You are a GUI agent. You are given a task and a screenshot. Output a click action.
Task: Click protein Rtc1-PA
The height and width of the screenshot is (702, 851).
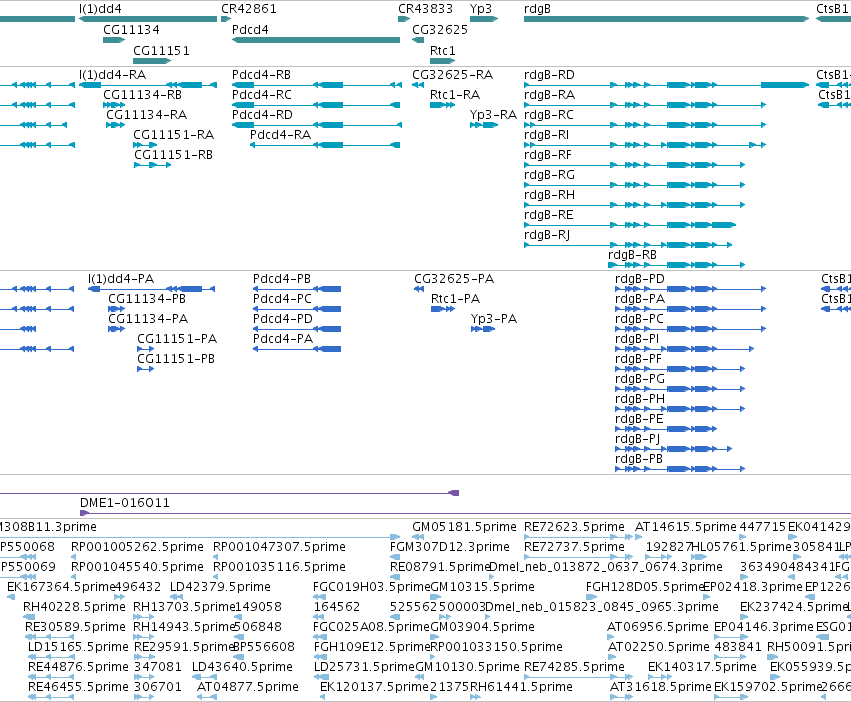455,299
